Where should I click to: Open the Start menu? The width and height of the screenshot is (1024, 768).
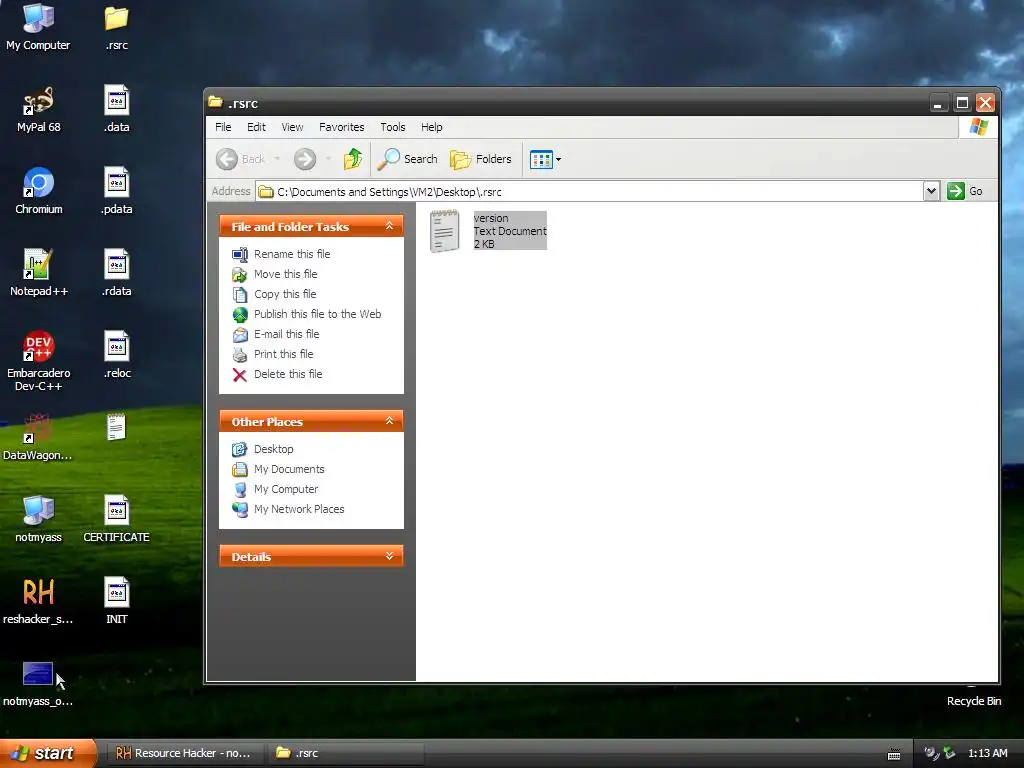(47, 753)
